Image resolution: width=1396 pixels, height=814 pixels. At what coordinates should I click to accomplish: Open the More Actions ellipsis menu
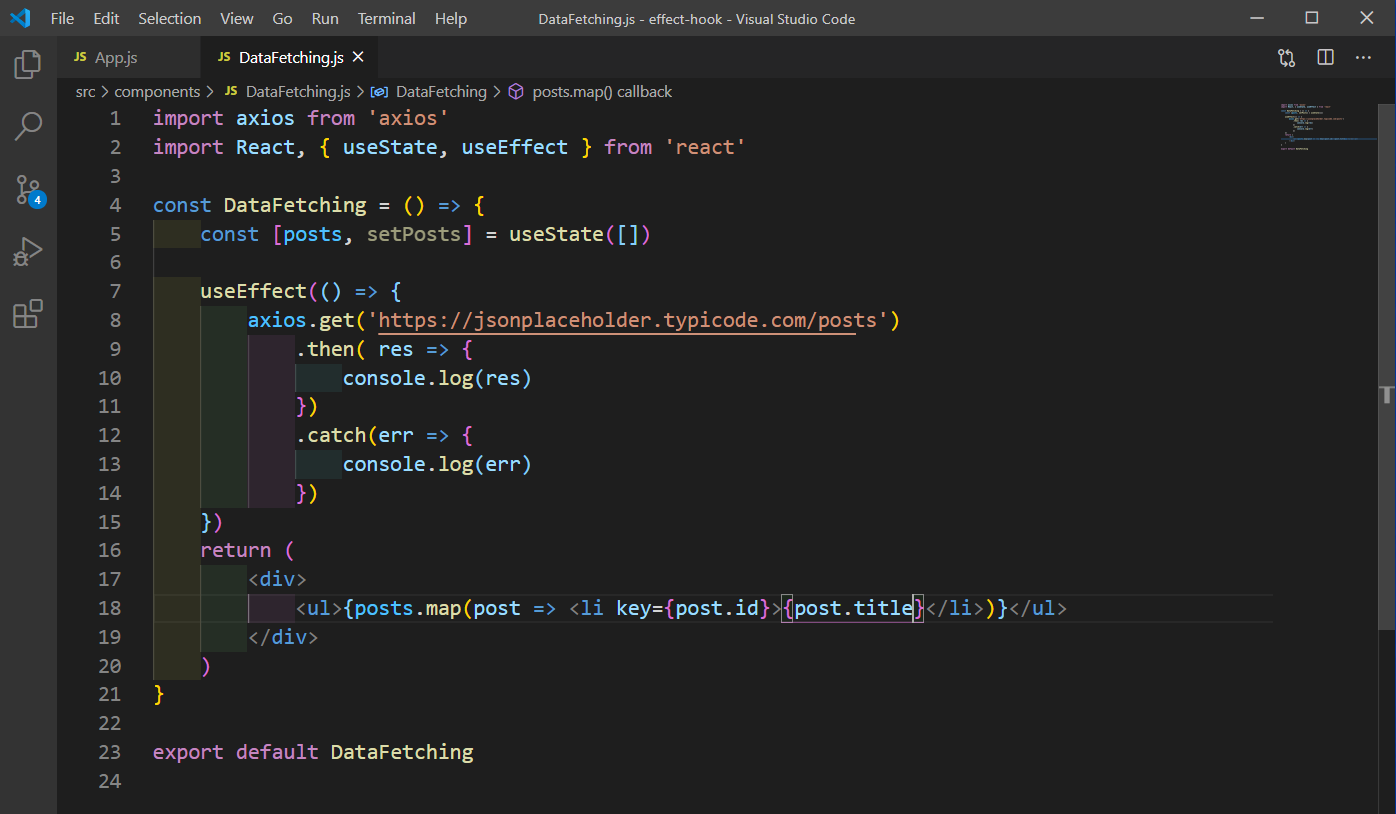[x=1363, y=58]
